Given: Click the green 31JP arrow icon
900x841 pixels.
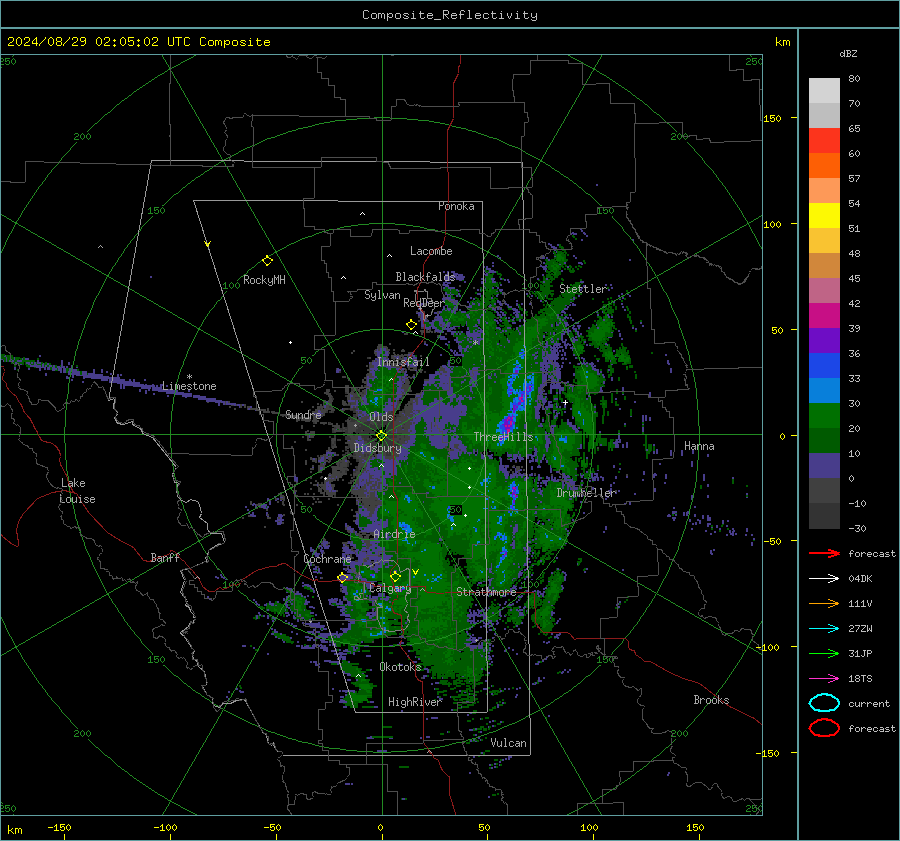Looking at the screenshot, I should tap(824, 653).
